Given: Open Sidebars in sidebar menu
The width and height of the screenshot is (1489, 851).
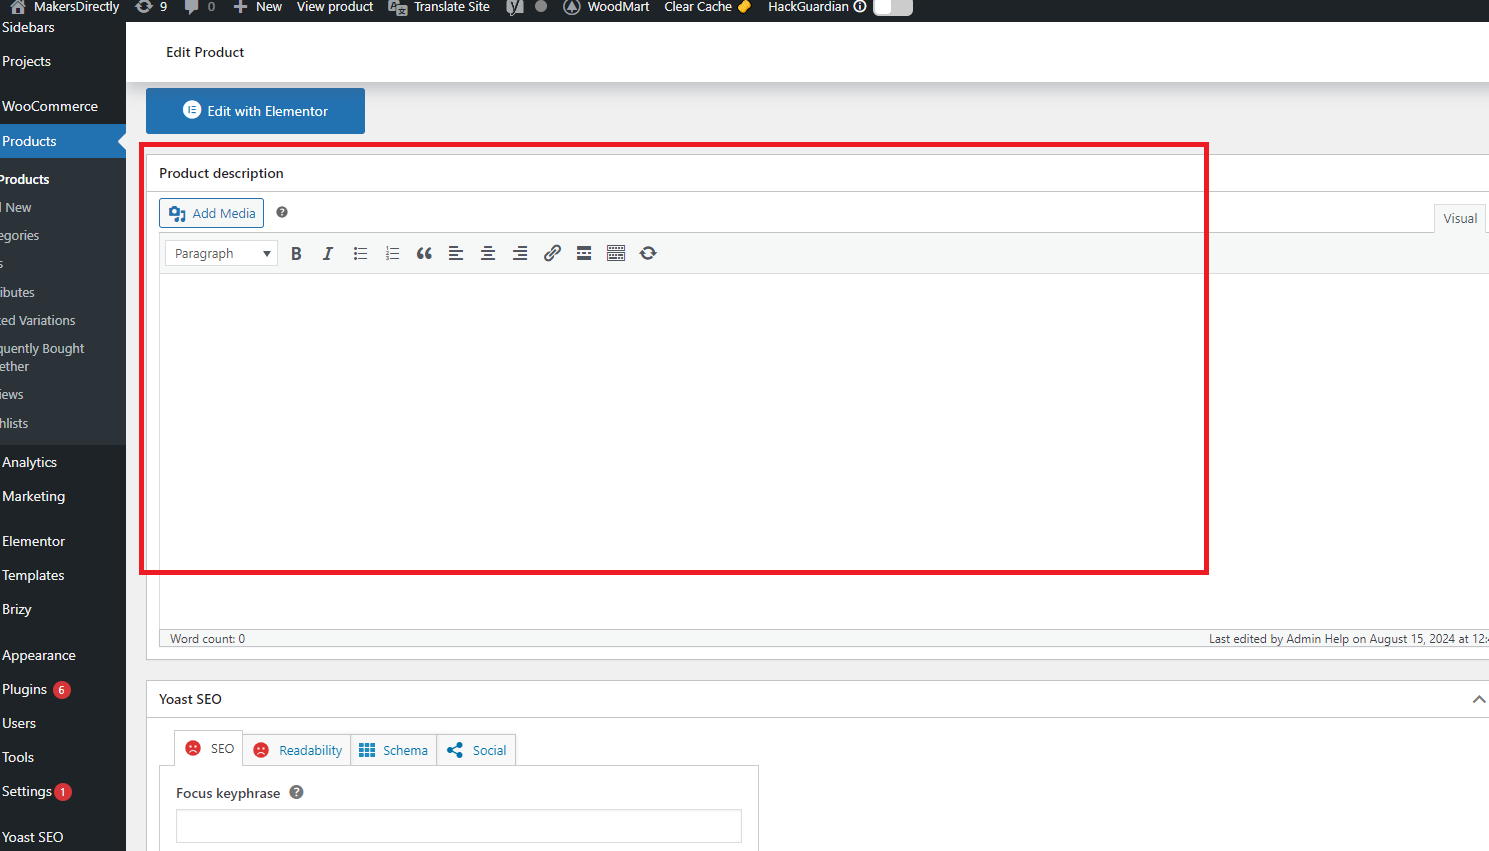Looking at the screenshot, I should [x=28, y=27].
